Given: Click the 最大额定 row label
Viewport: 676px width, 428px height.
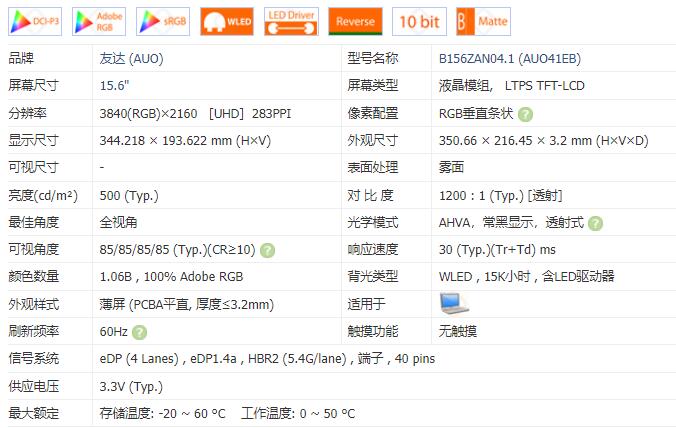Looking at the screenshot, I should click(34, 413).
